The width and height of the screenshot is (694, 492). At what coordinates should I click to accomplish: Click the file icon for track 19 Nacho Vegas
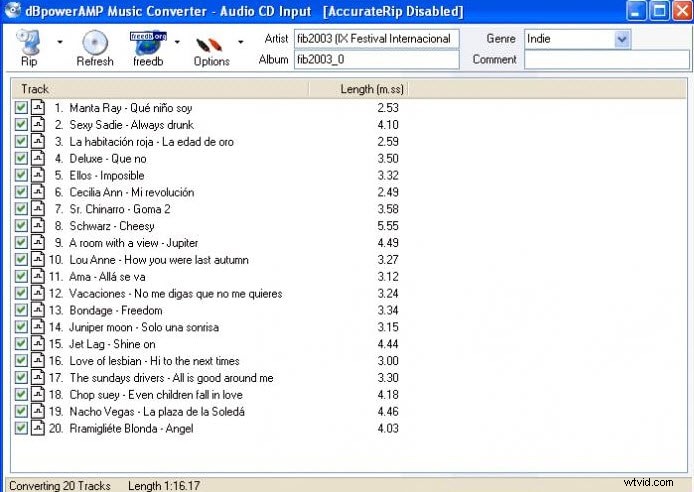point(38,411)
